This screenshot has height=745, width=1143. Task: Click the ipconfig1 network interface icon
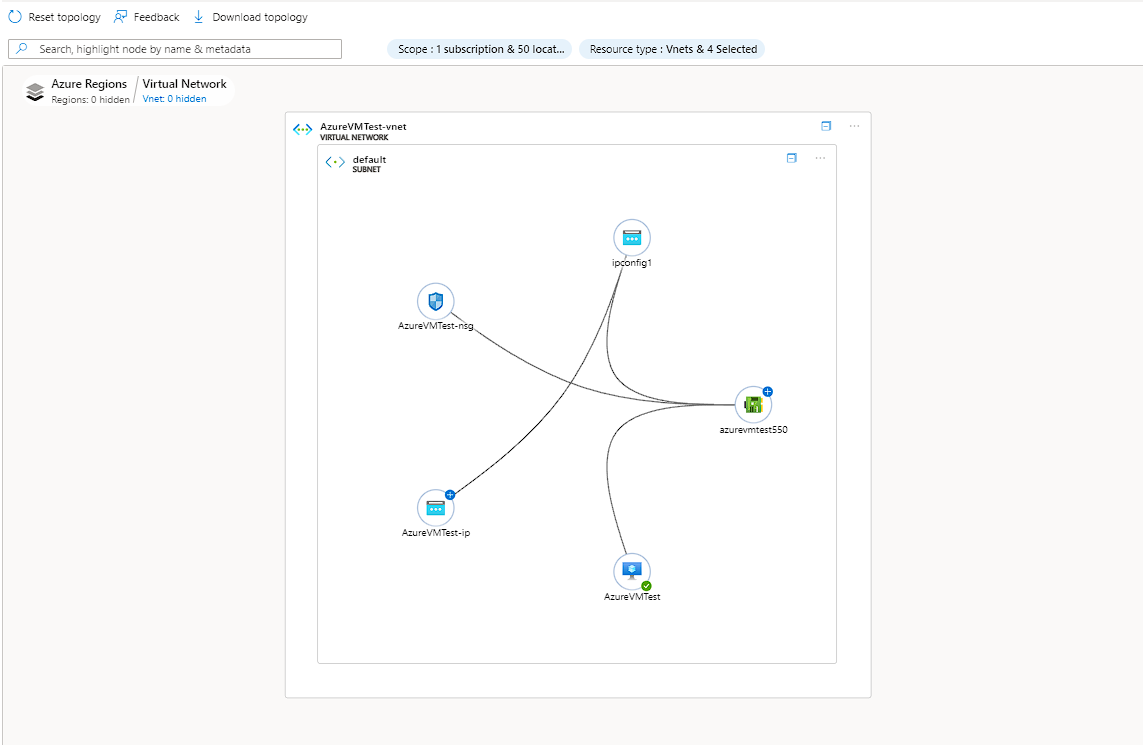[631, 237]
